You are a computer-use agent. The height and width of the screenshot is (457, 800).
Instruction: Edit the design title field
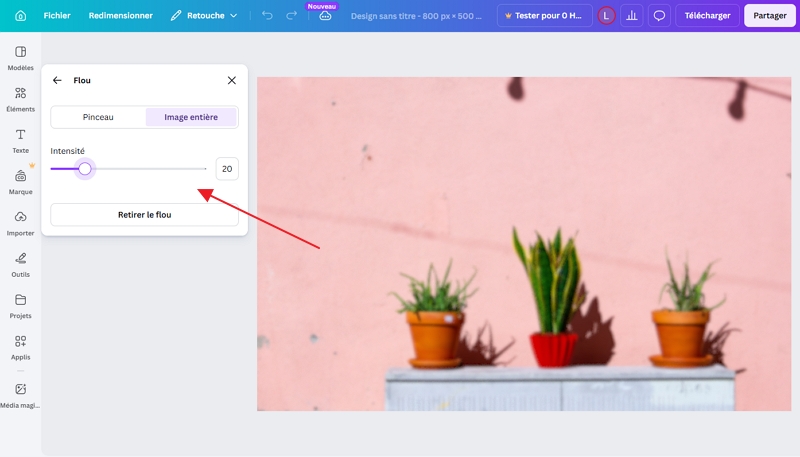pos(416,16)
